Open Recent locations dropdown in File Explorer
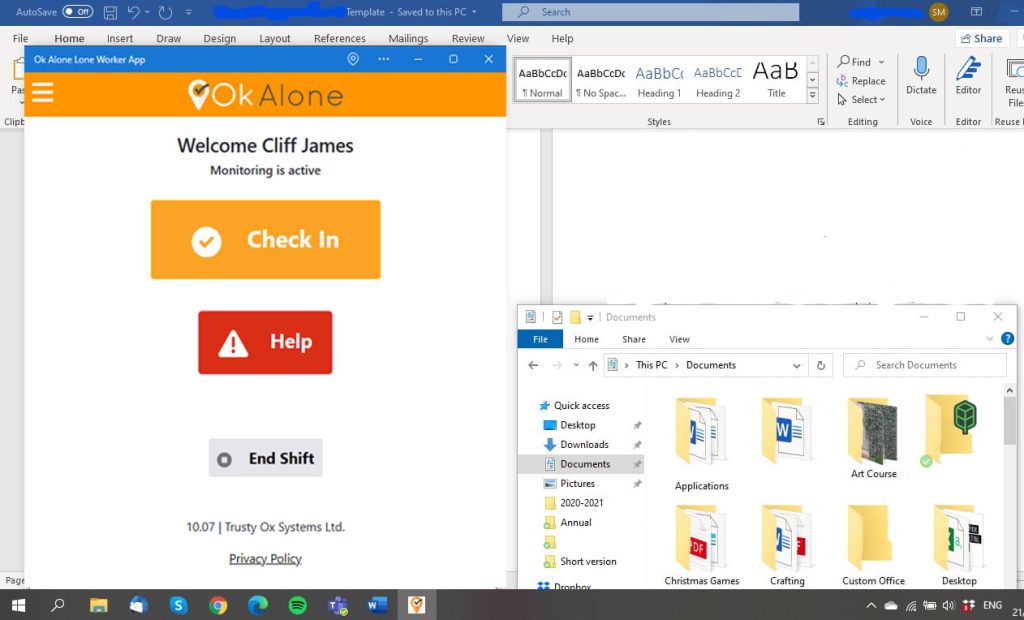The width and height of the screenshot is (1024, 620). point(576,365)
